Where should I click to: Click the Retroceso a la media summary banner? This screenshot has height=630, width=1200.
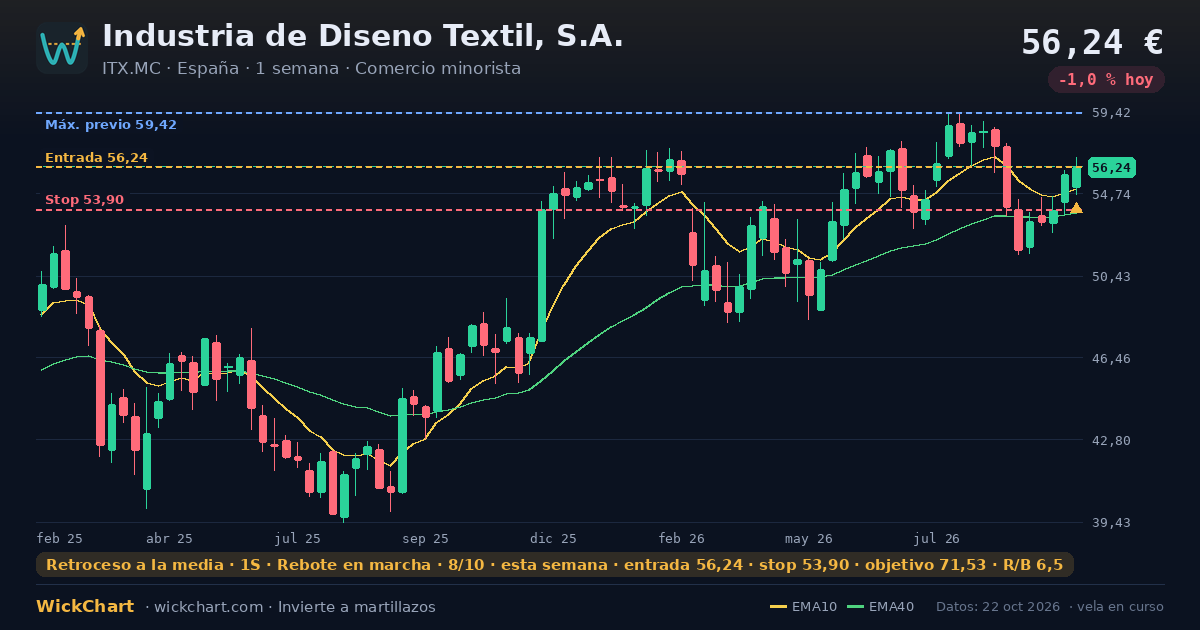(x=555, y=565)
